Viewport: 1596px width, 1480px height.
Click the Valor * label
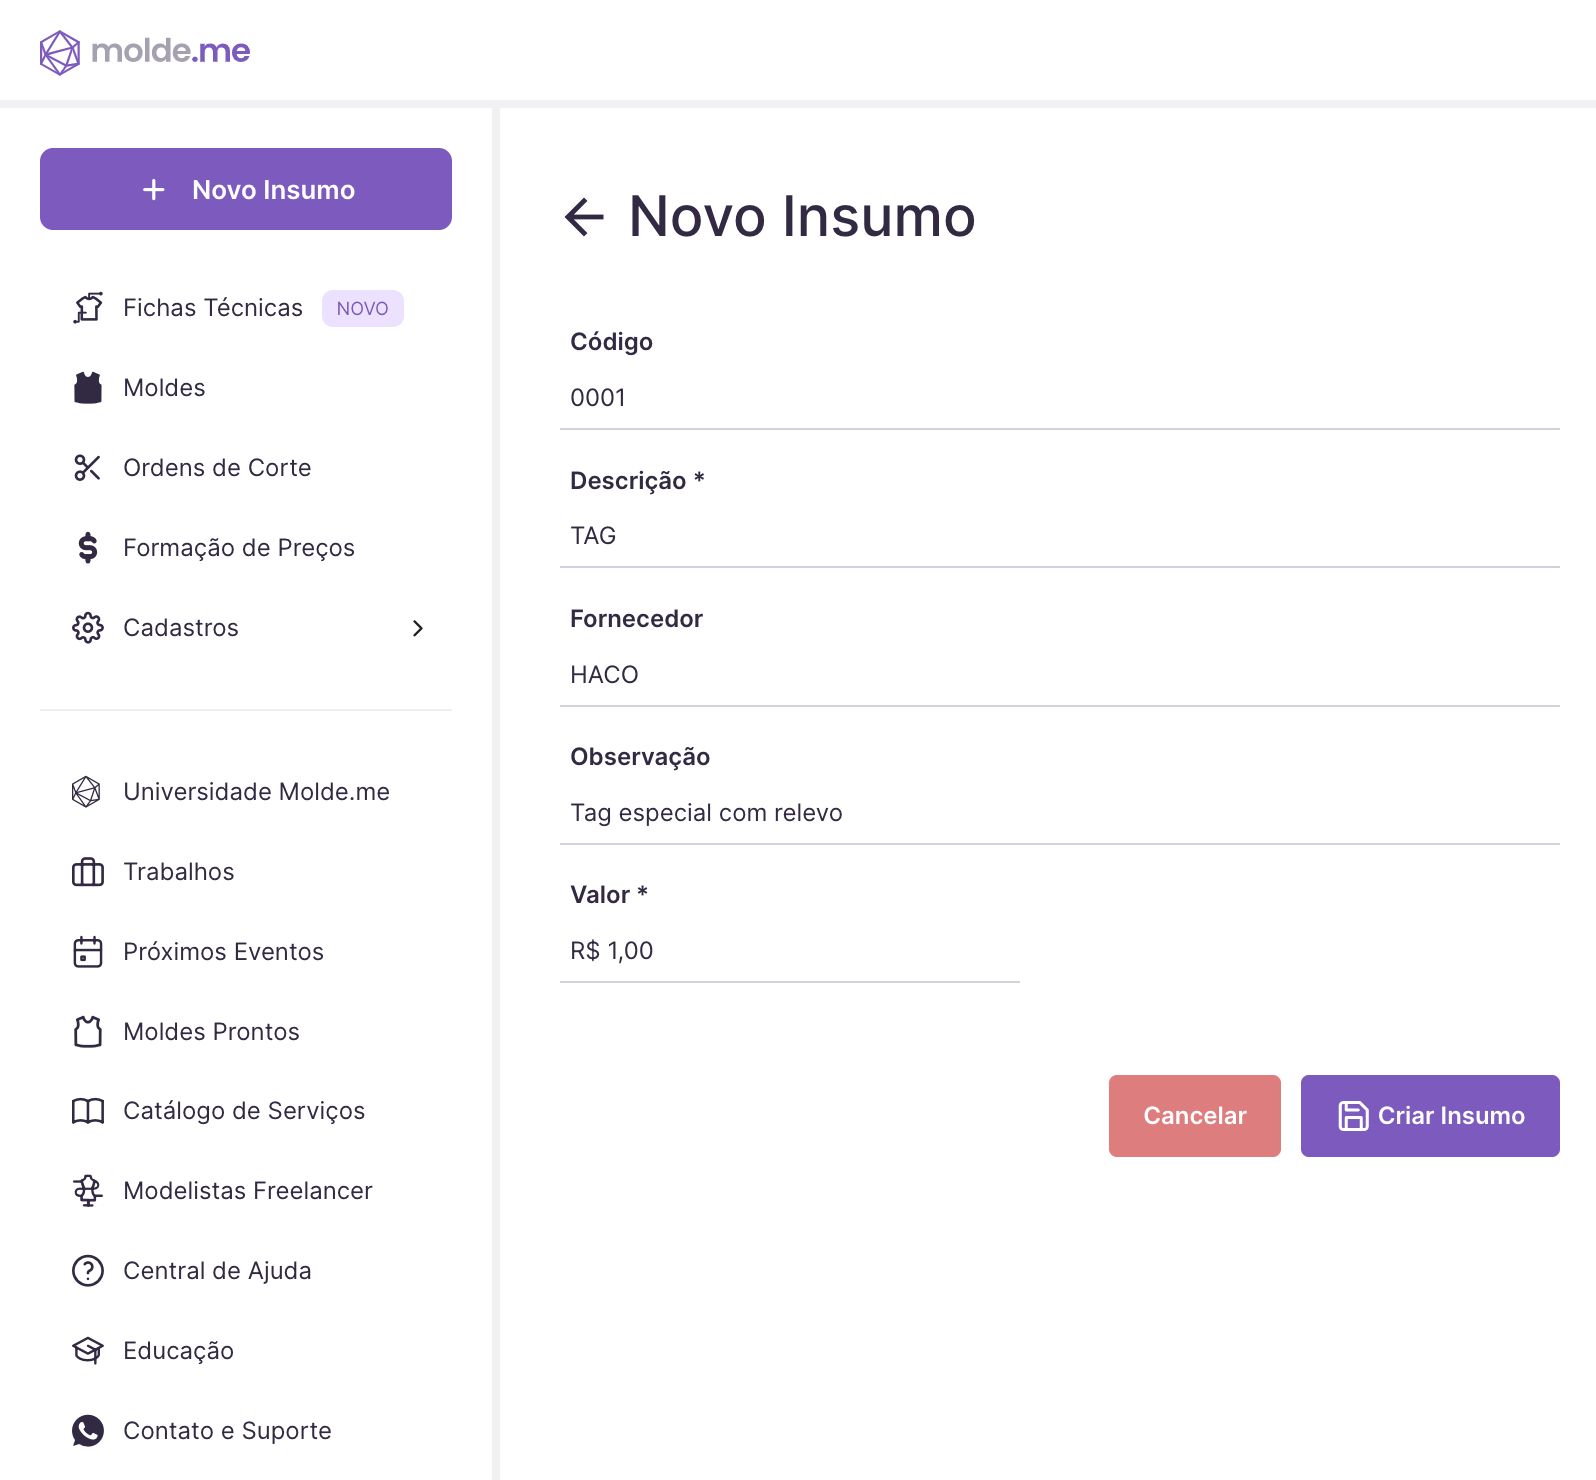pos(609,895)
